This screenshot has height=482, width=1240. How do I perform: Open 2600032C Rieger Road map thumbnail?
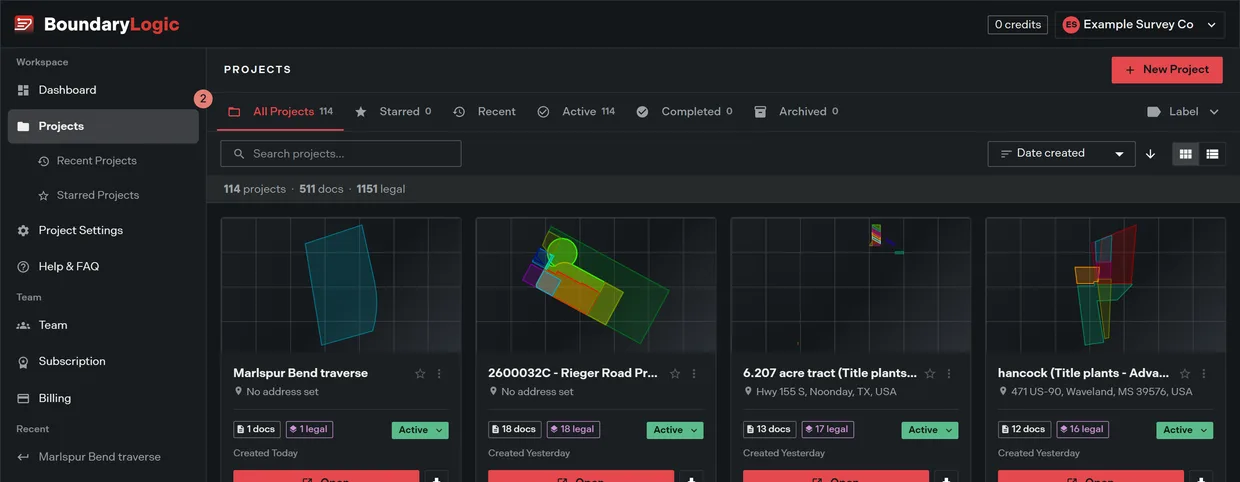click(596, 285)
